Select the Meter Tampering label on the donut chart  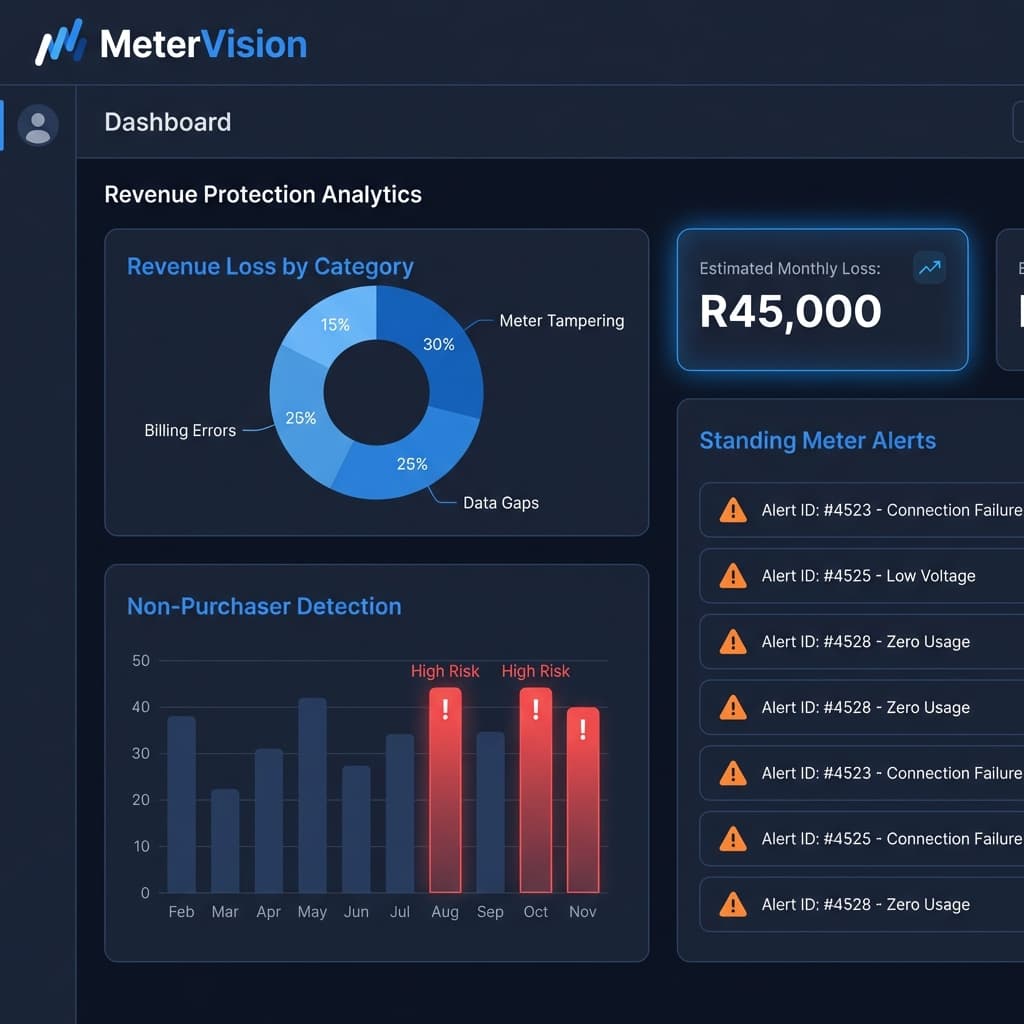coord(561,321)
